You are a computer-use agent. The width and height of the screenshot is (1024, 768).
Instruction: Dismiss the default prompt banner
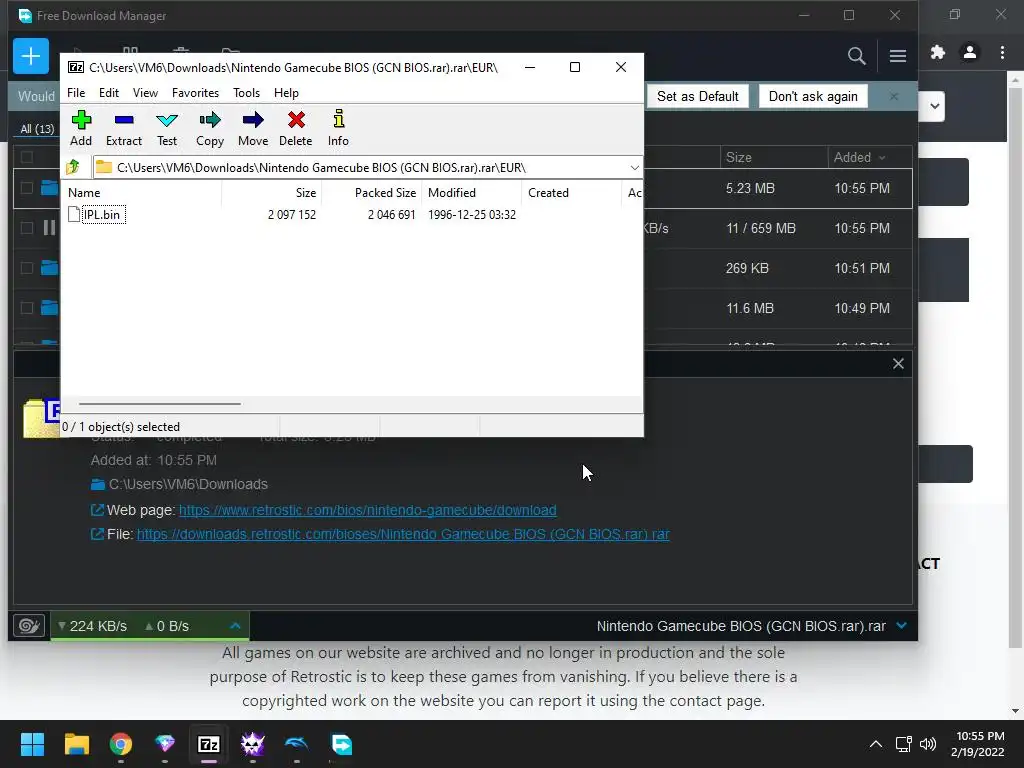click(x=894, y=97)
